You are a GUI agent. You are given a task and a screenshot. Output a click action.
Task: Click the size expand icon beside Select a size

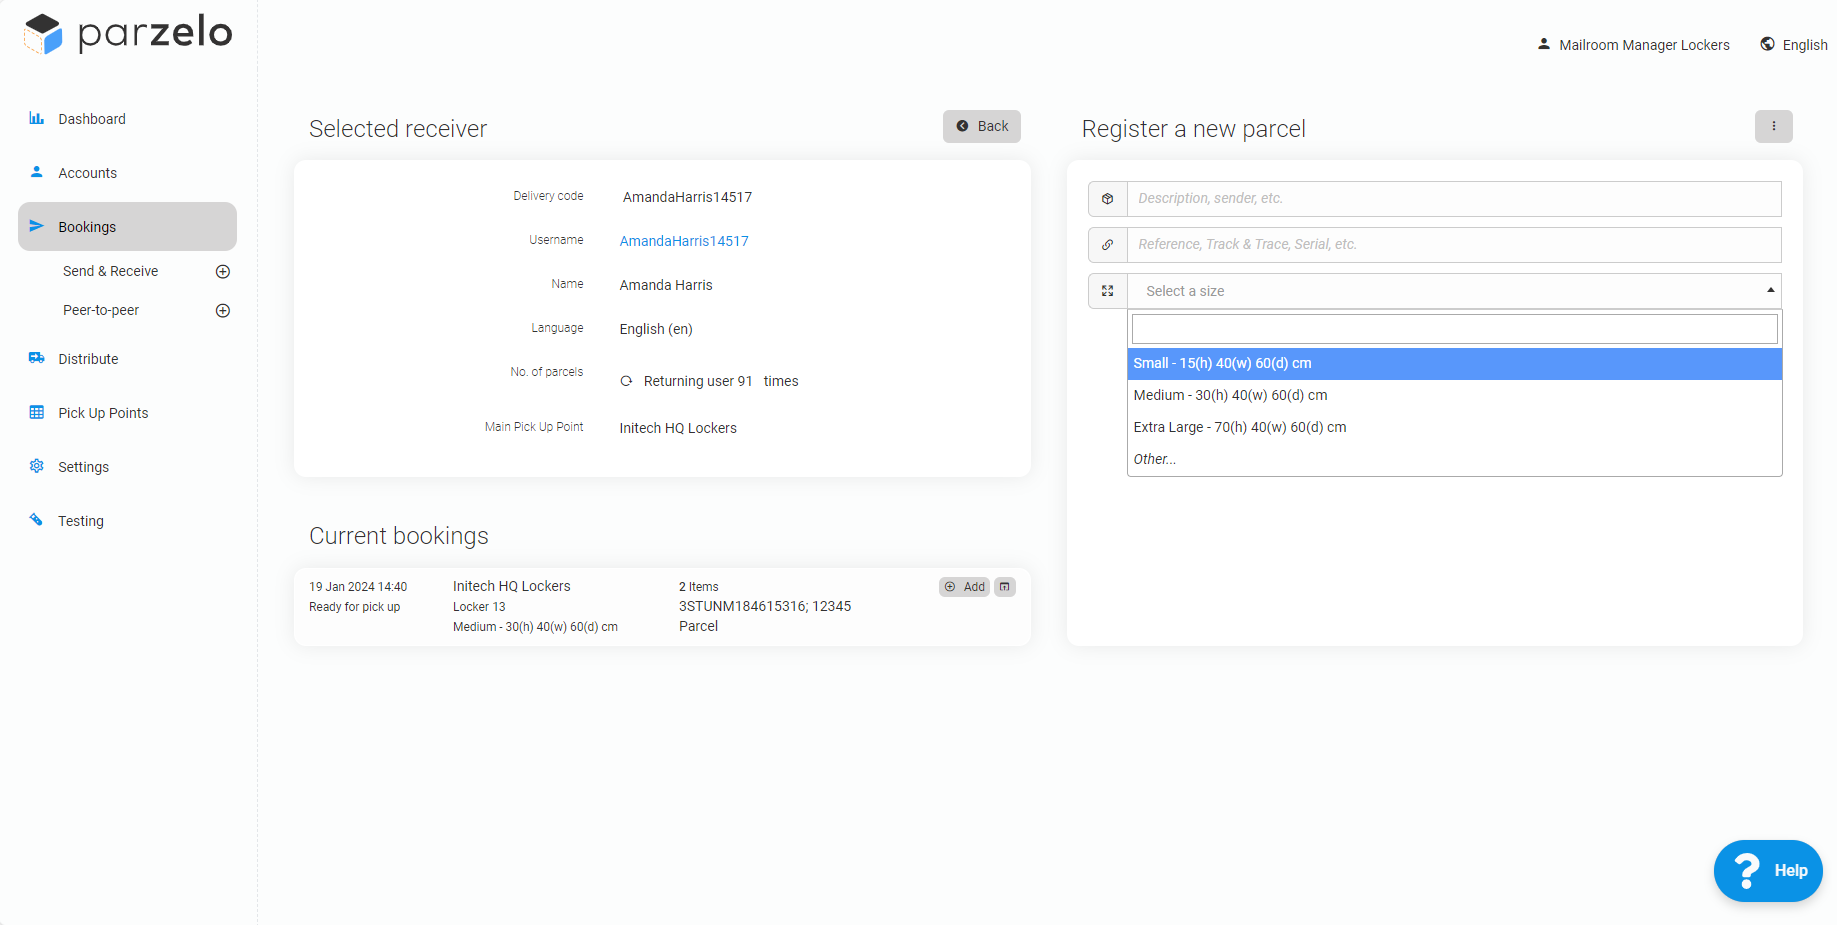[x=1108, y=291]
